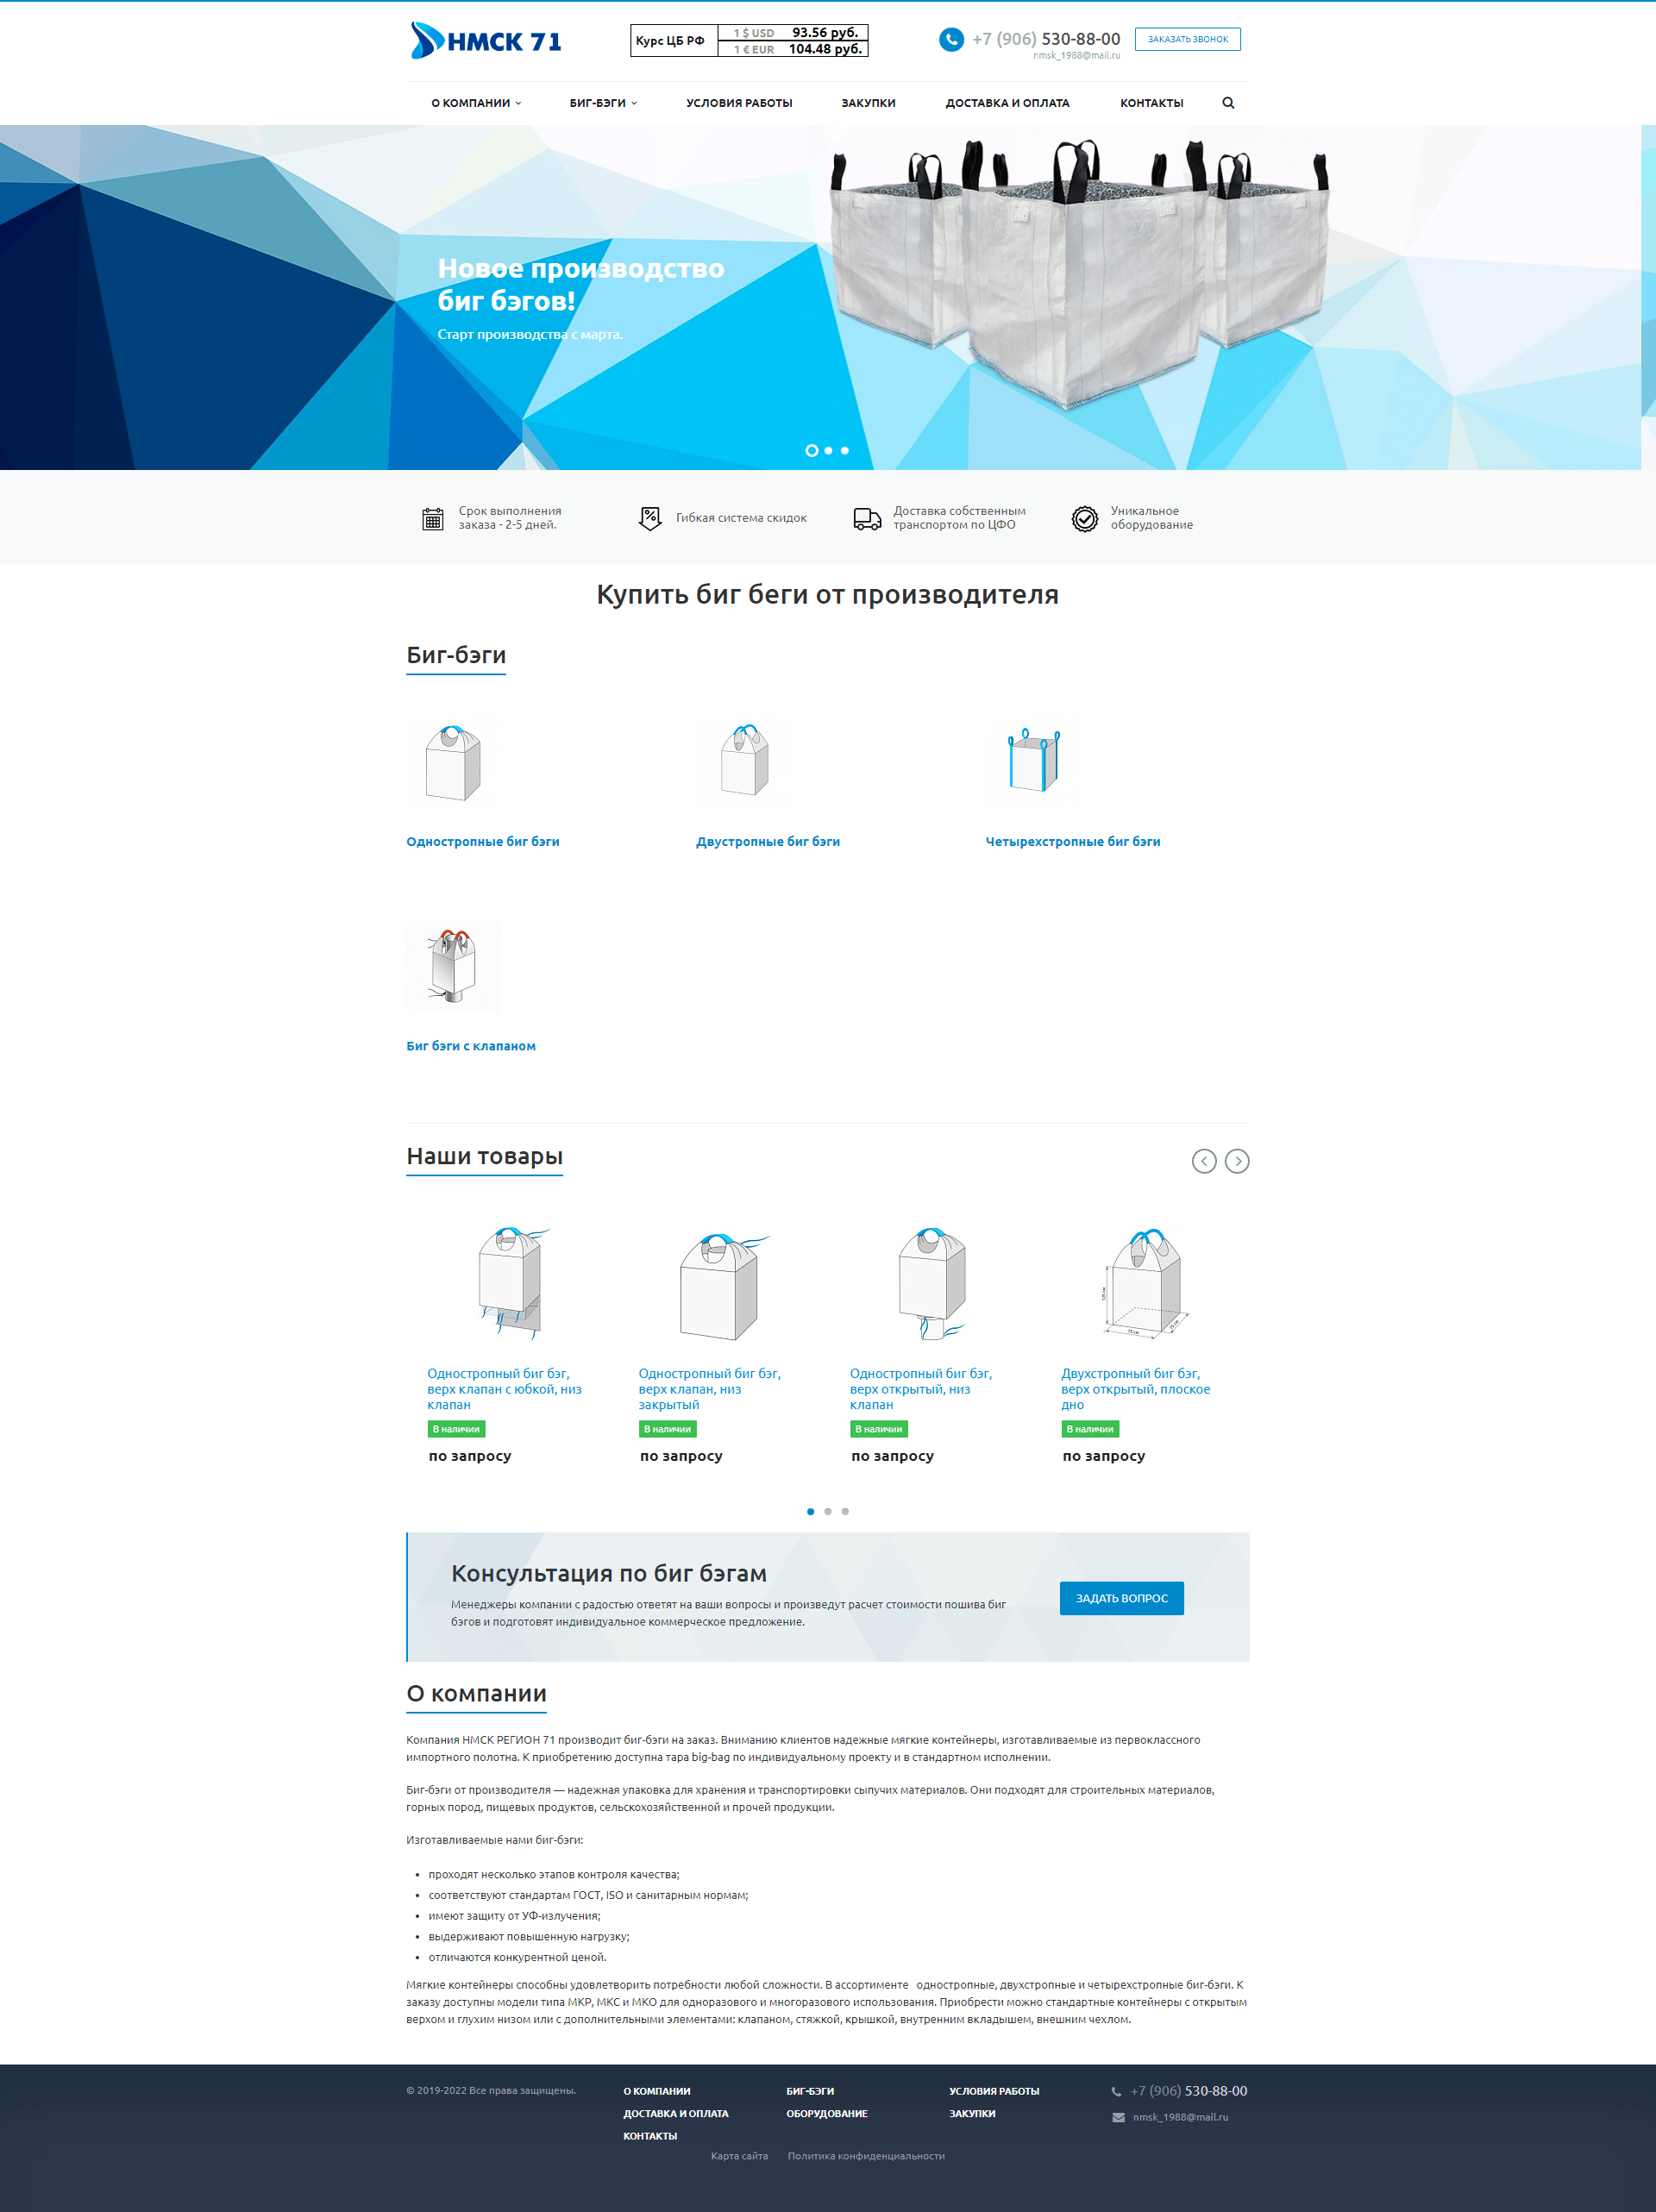
Task: Select second products carousel page dot
Action: pos(828,1511)
